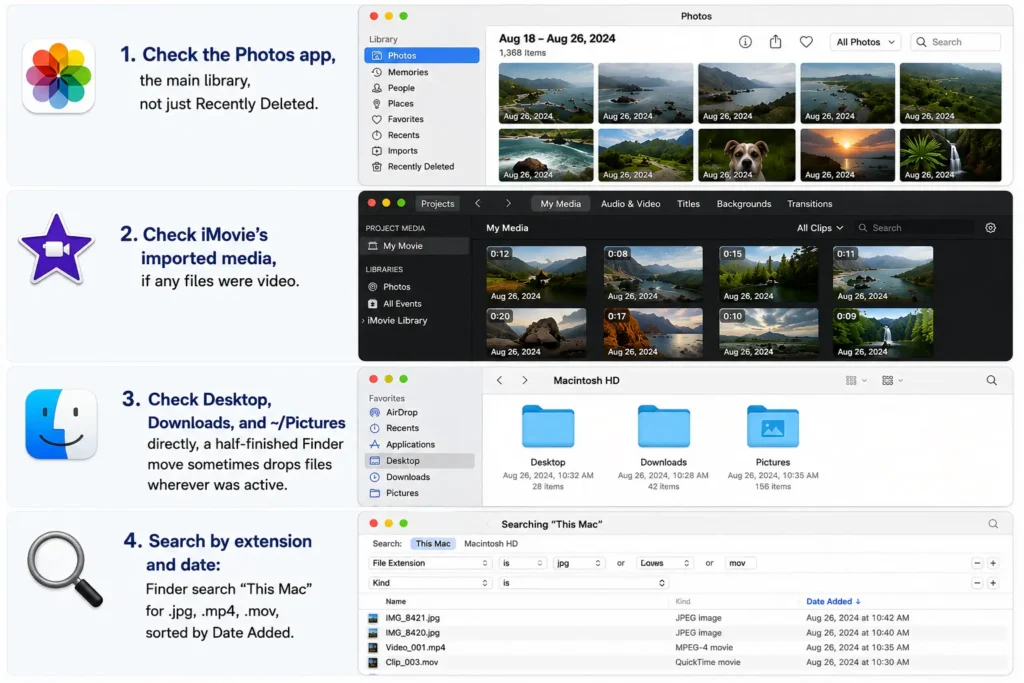
Task: Open the Finder view options dropdown
Action: pos(856,380)
